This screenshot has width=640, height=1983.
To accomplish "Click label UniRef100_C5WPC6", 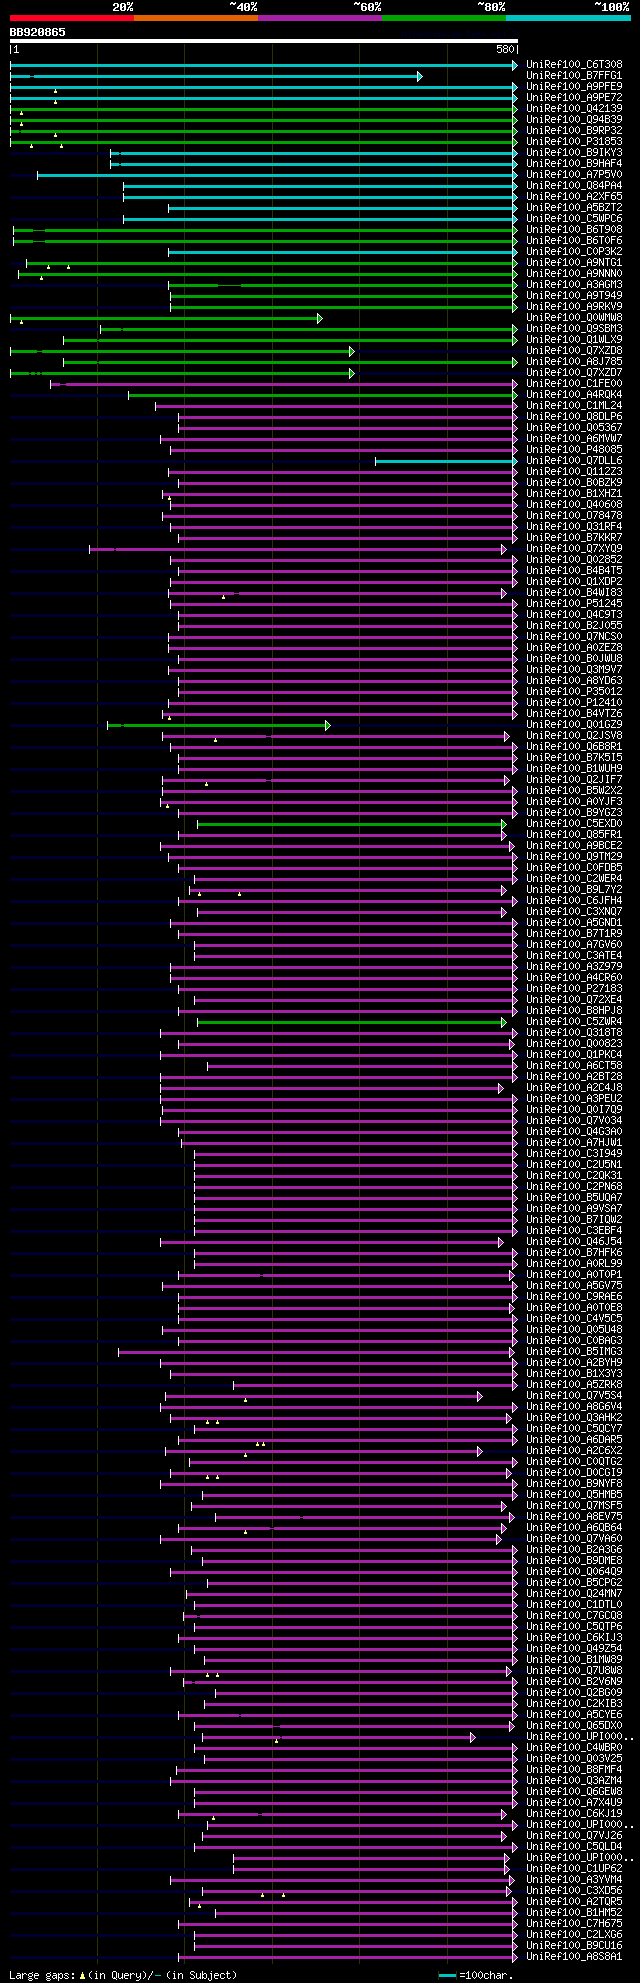I will pos(574,219).
